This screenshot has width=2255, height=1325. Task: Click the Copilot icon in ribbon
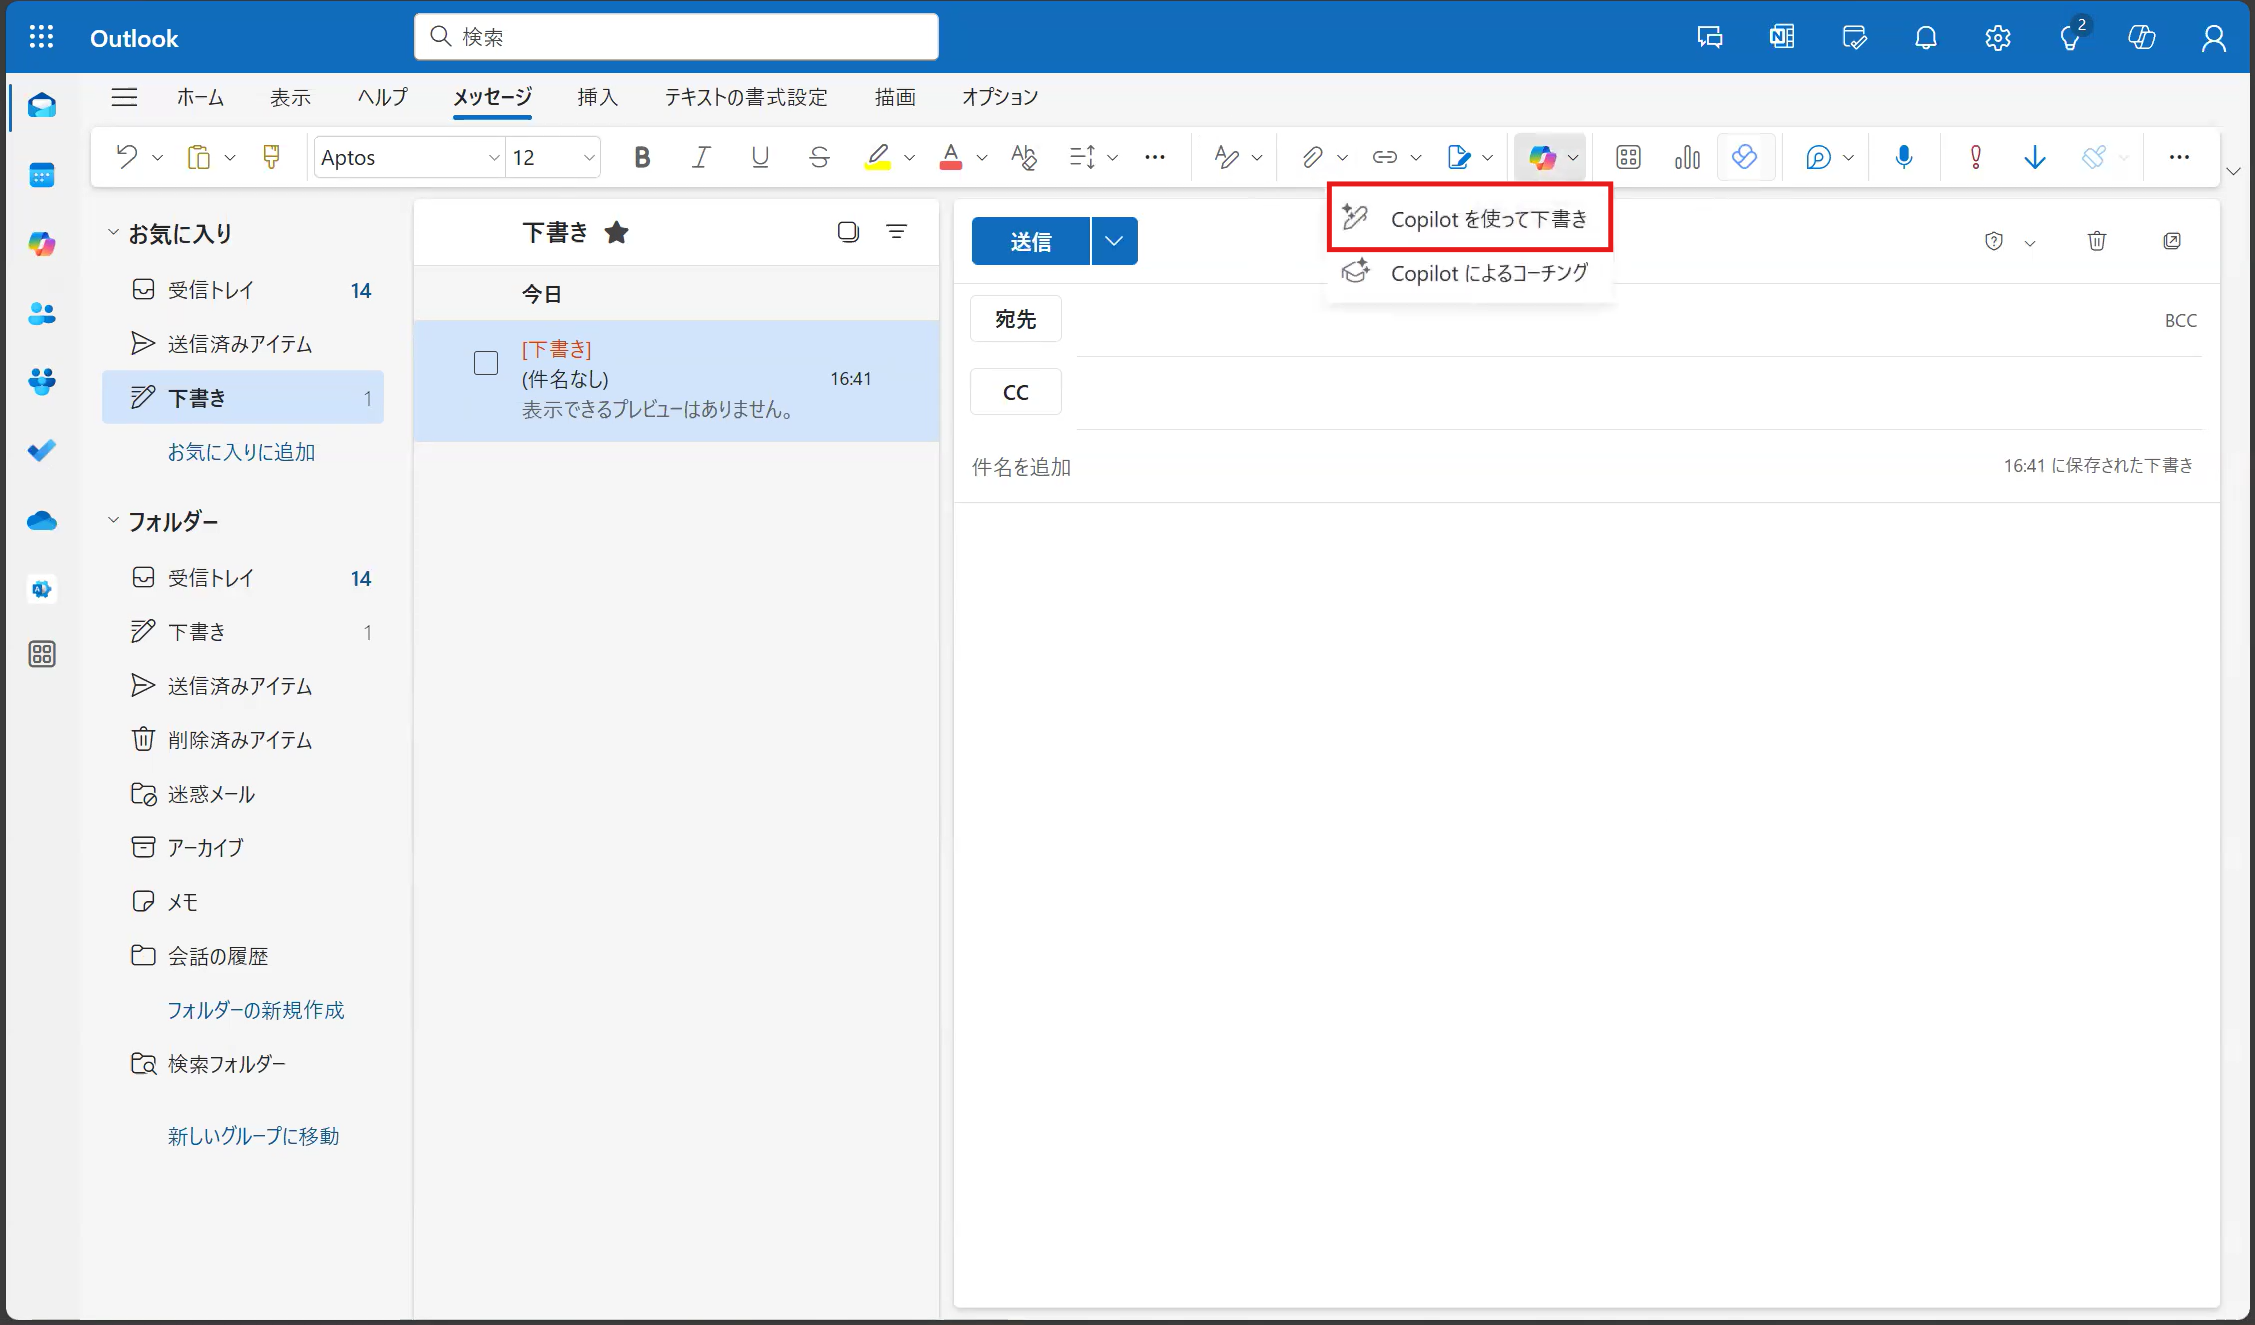click(1541, 157)
